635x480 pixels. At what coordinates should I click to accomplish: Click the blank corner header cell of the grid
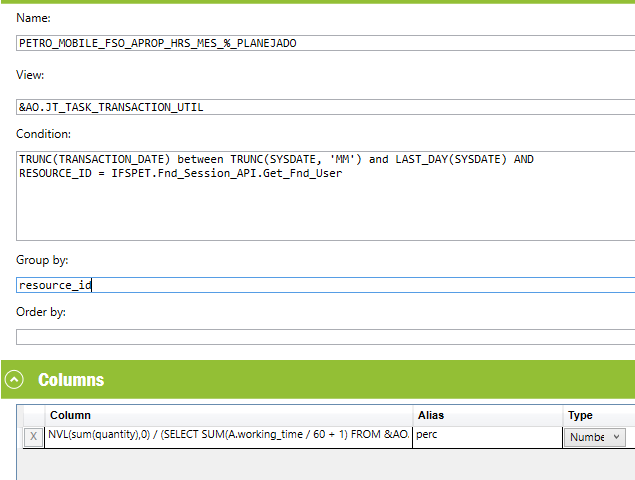coord(34,415)
